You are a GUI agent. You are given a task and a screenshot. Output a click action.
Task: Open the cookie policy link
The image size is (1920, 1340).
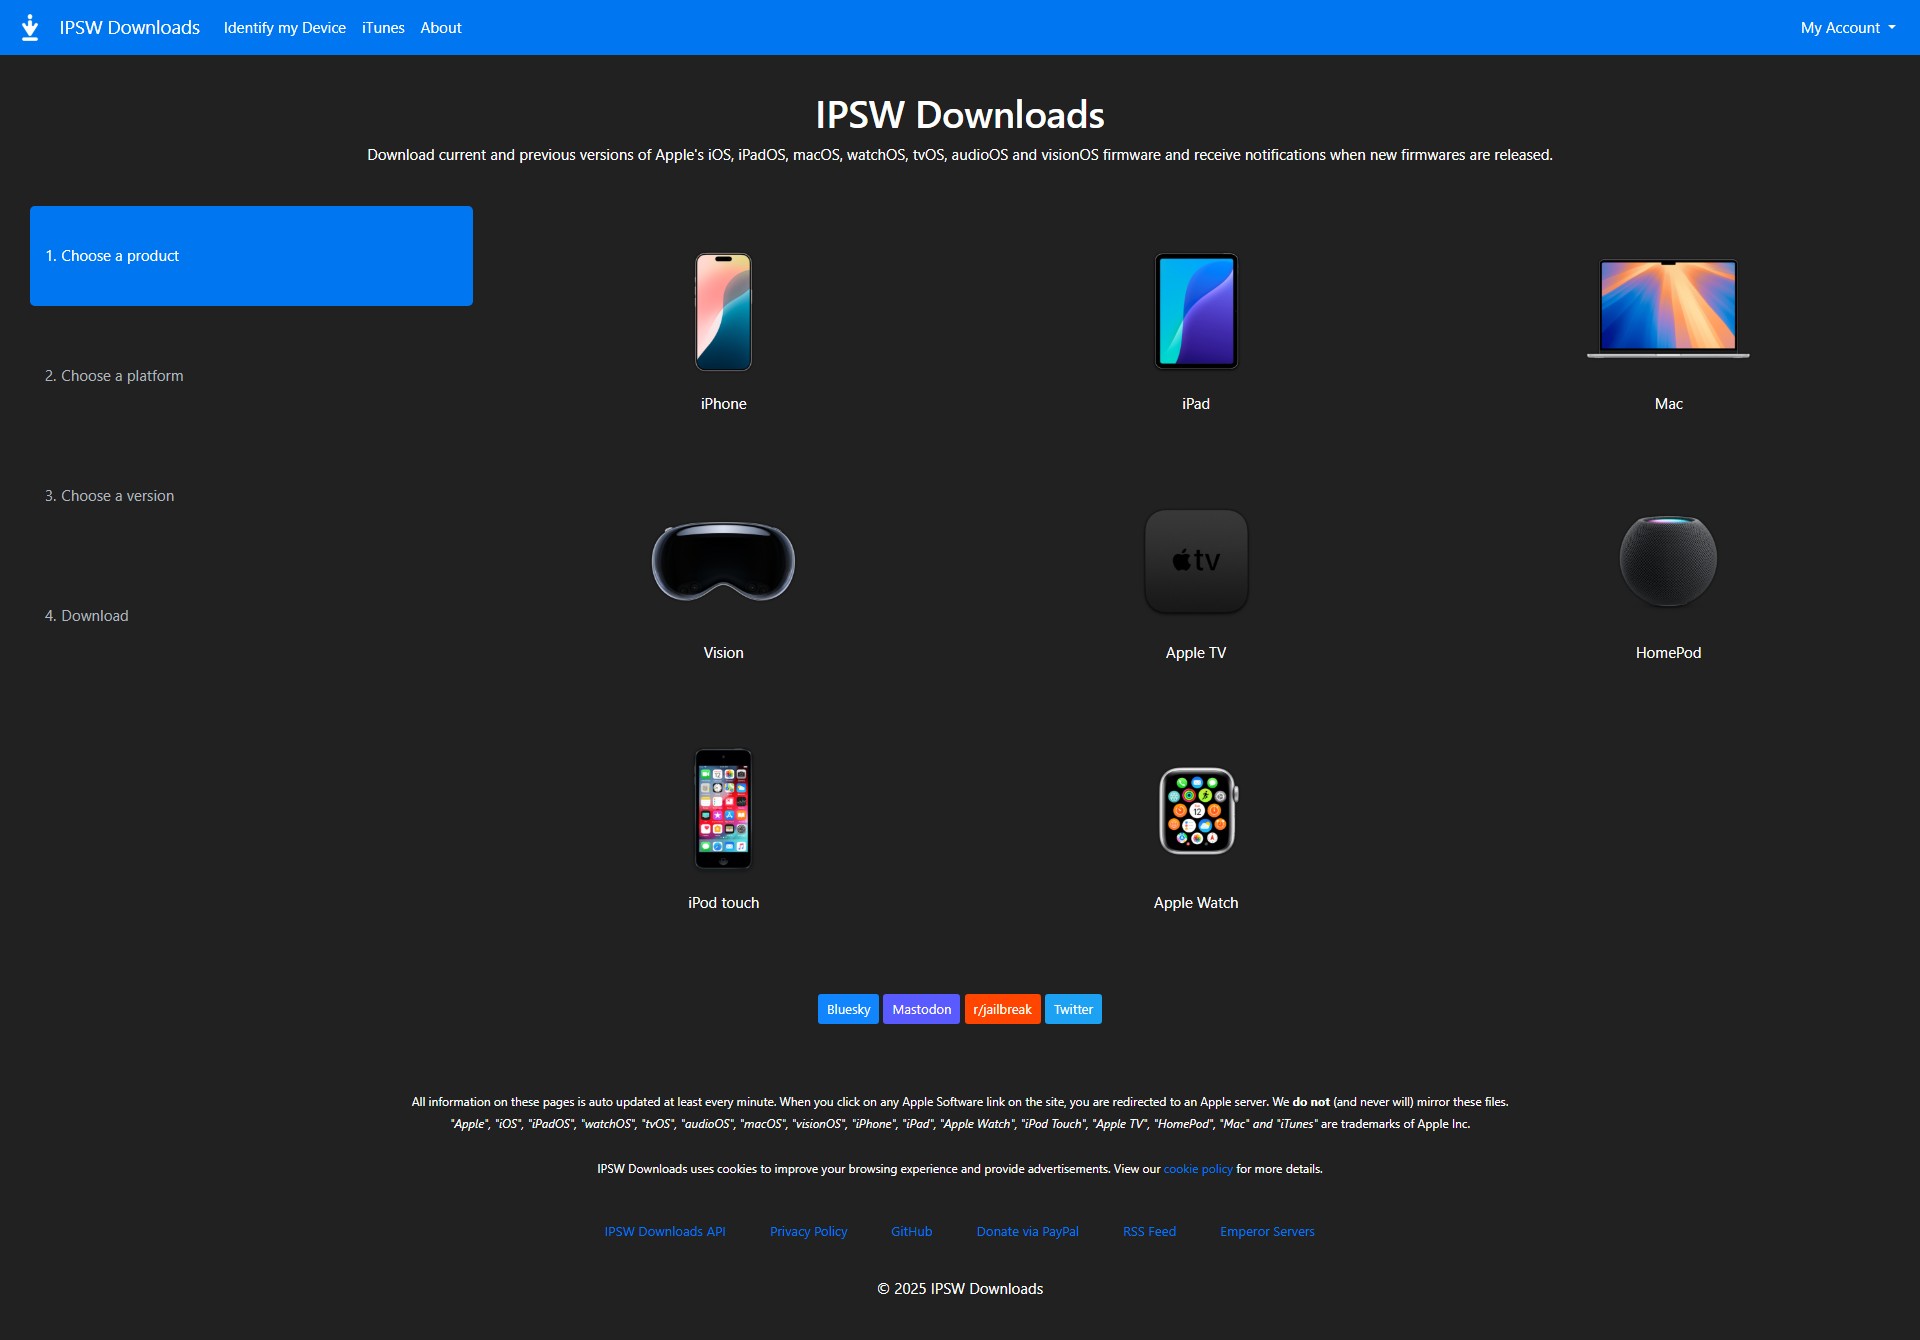coord(1198,1169)
